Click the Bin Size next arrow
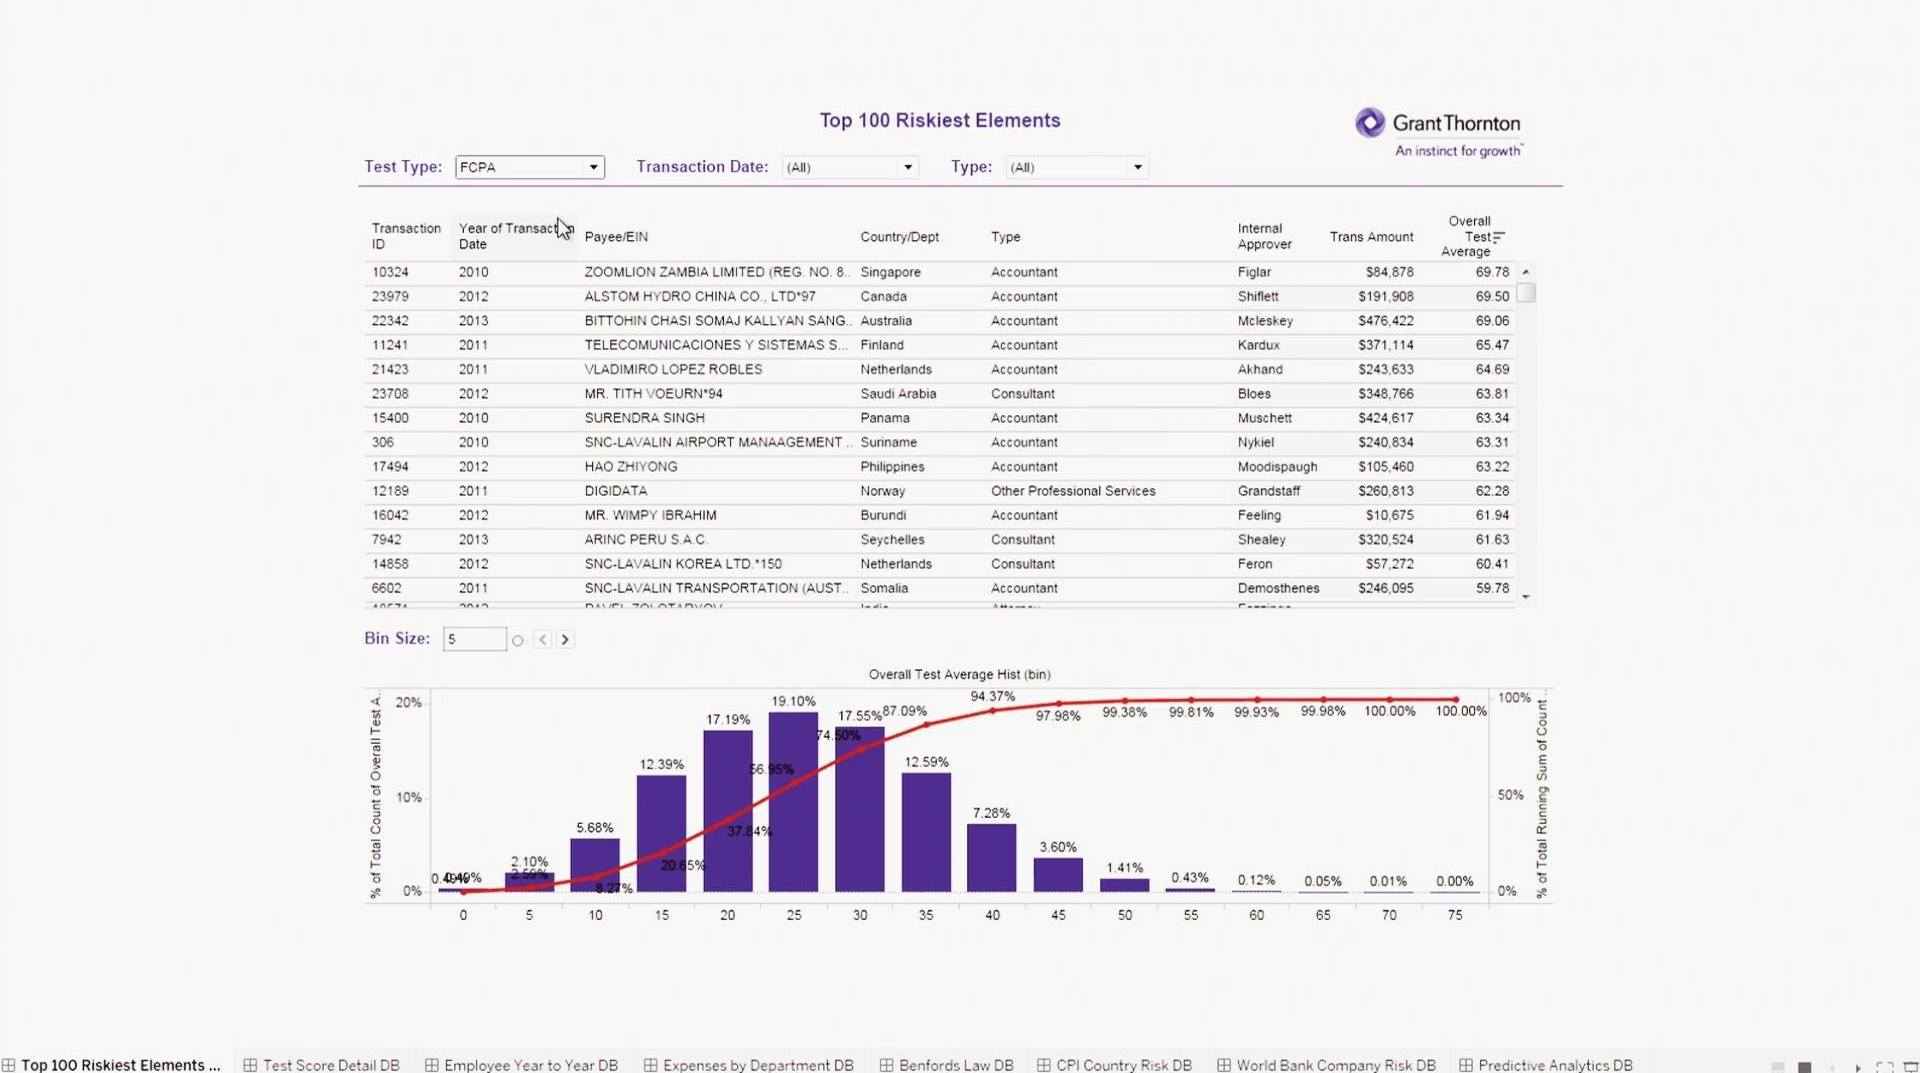 tap(565, 640)
